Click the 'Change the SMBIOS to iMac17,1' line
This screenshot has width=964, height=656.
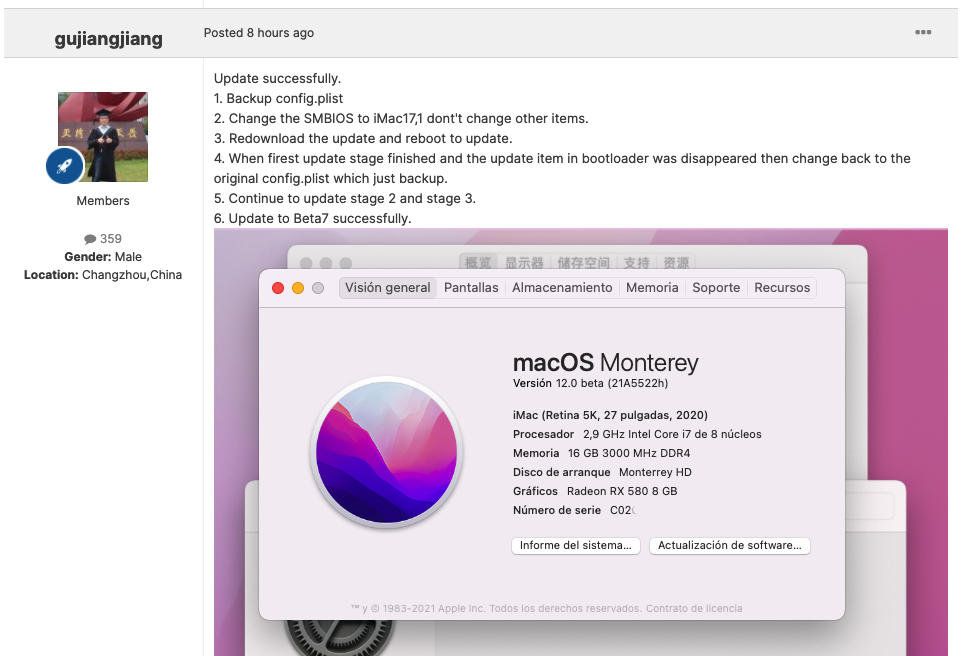(x=401, y=119)
